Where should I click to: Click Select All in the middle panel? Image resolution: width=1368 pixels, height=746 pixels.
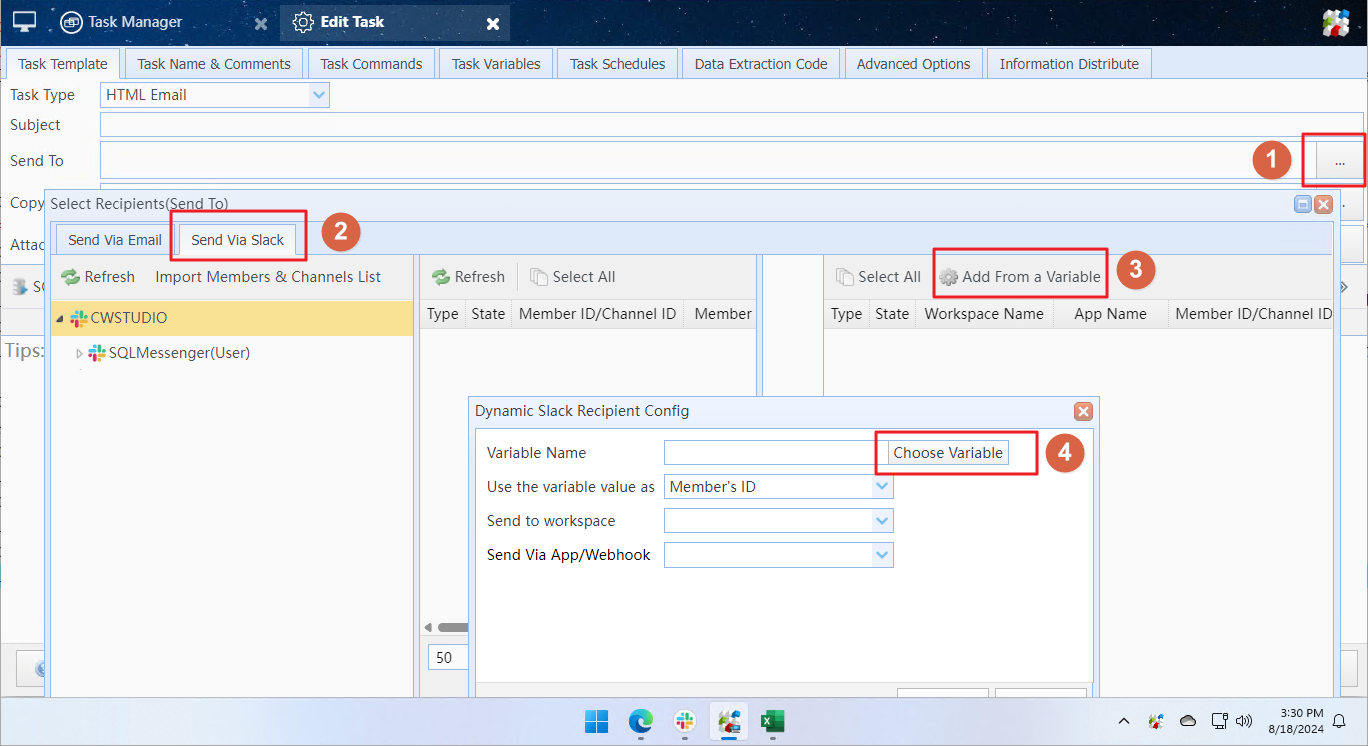573,277
